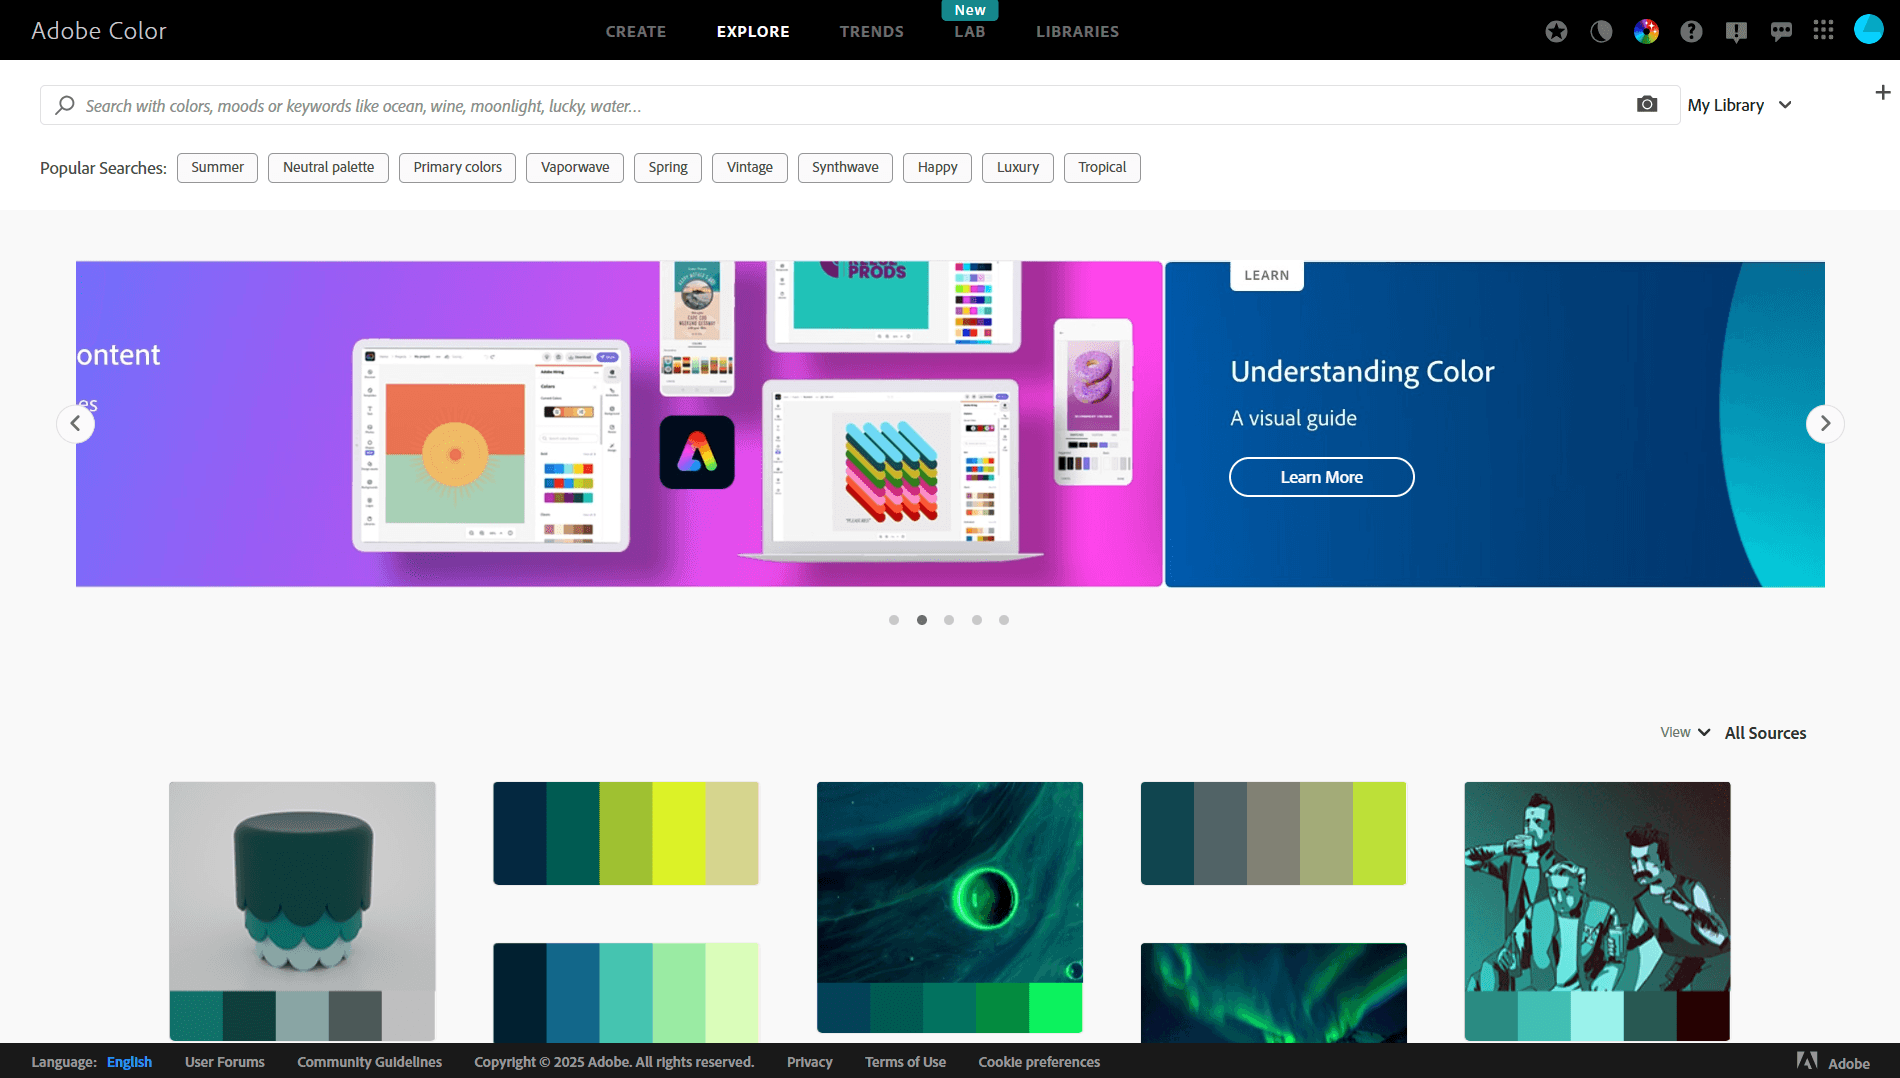Screen dimensions: 1900x1078
Task: Click the purple Adobe Express banner
Action: click(619, 424)
